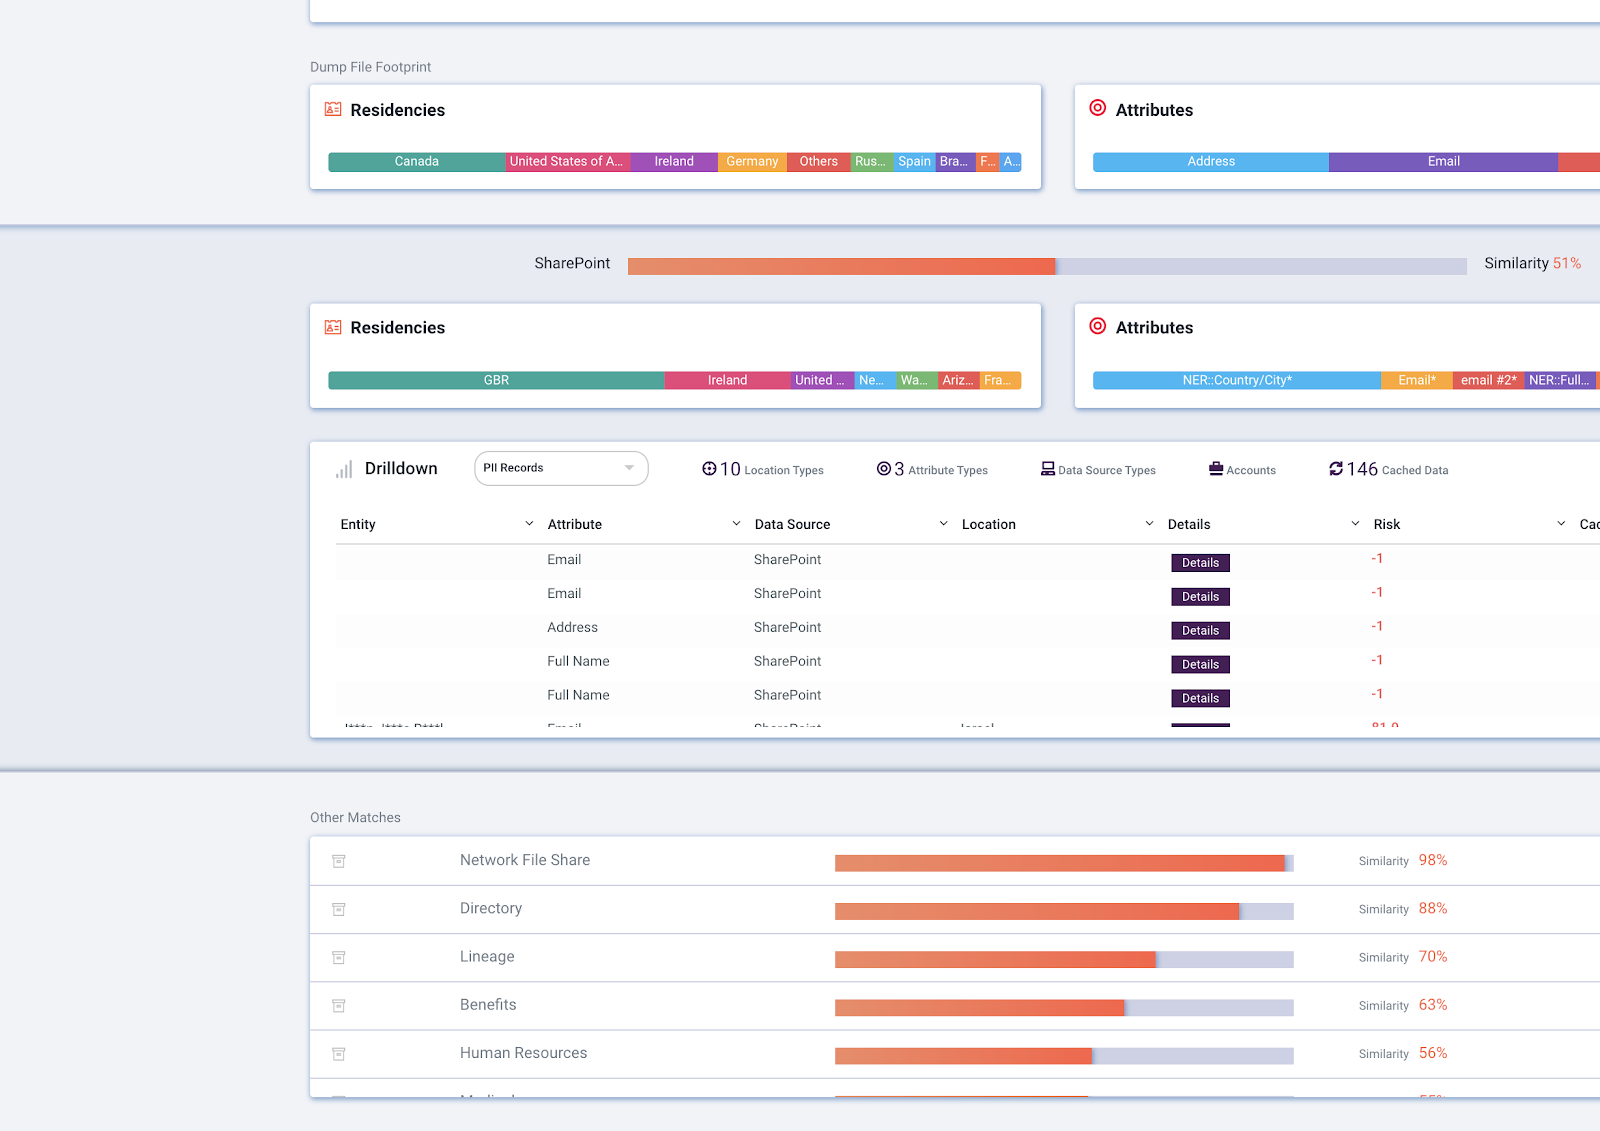Click the Attributes target icon
This screenshot has height=1131, width=1600.
1097,110
